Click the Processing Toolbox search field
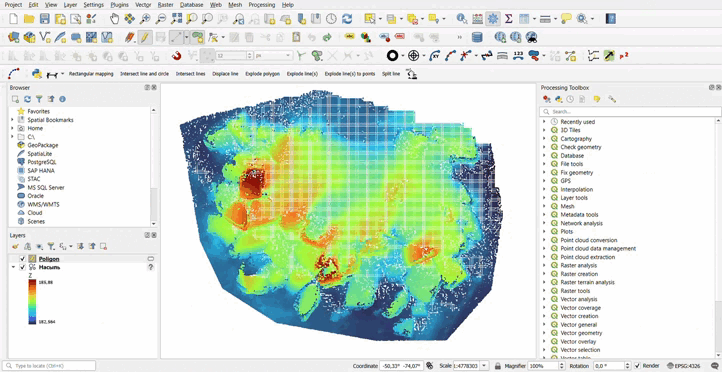The image size is (722, 372). (630, 111)
